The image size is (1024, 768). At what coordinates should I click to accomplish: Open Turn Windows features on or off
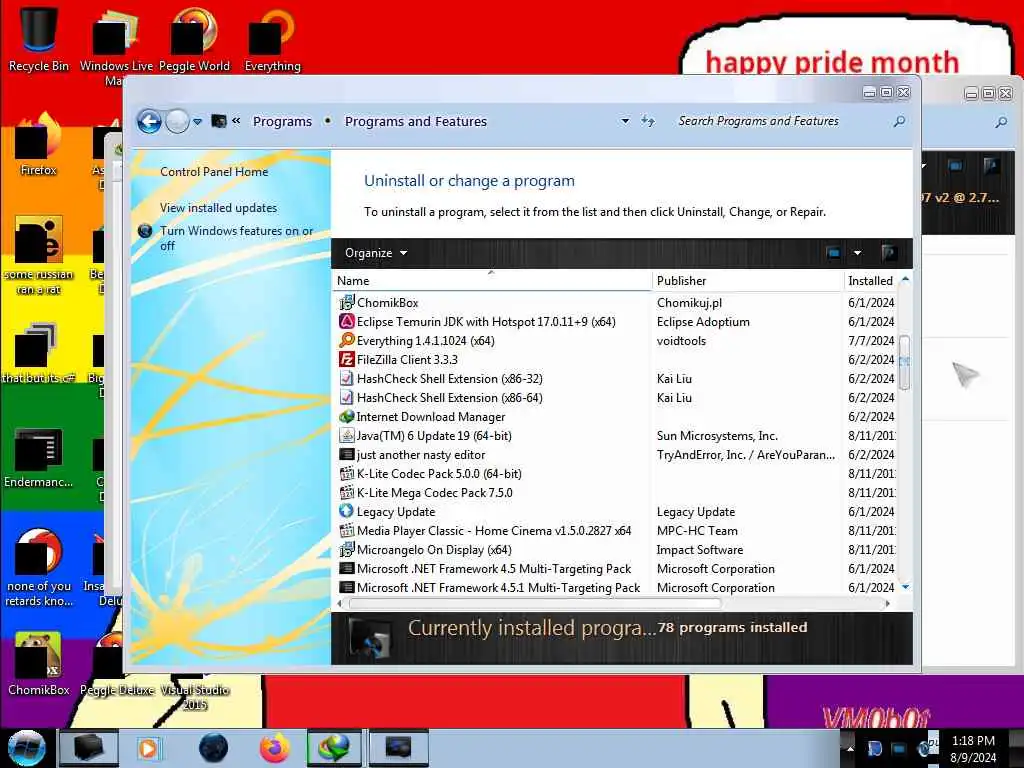pos(236,238)
